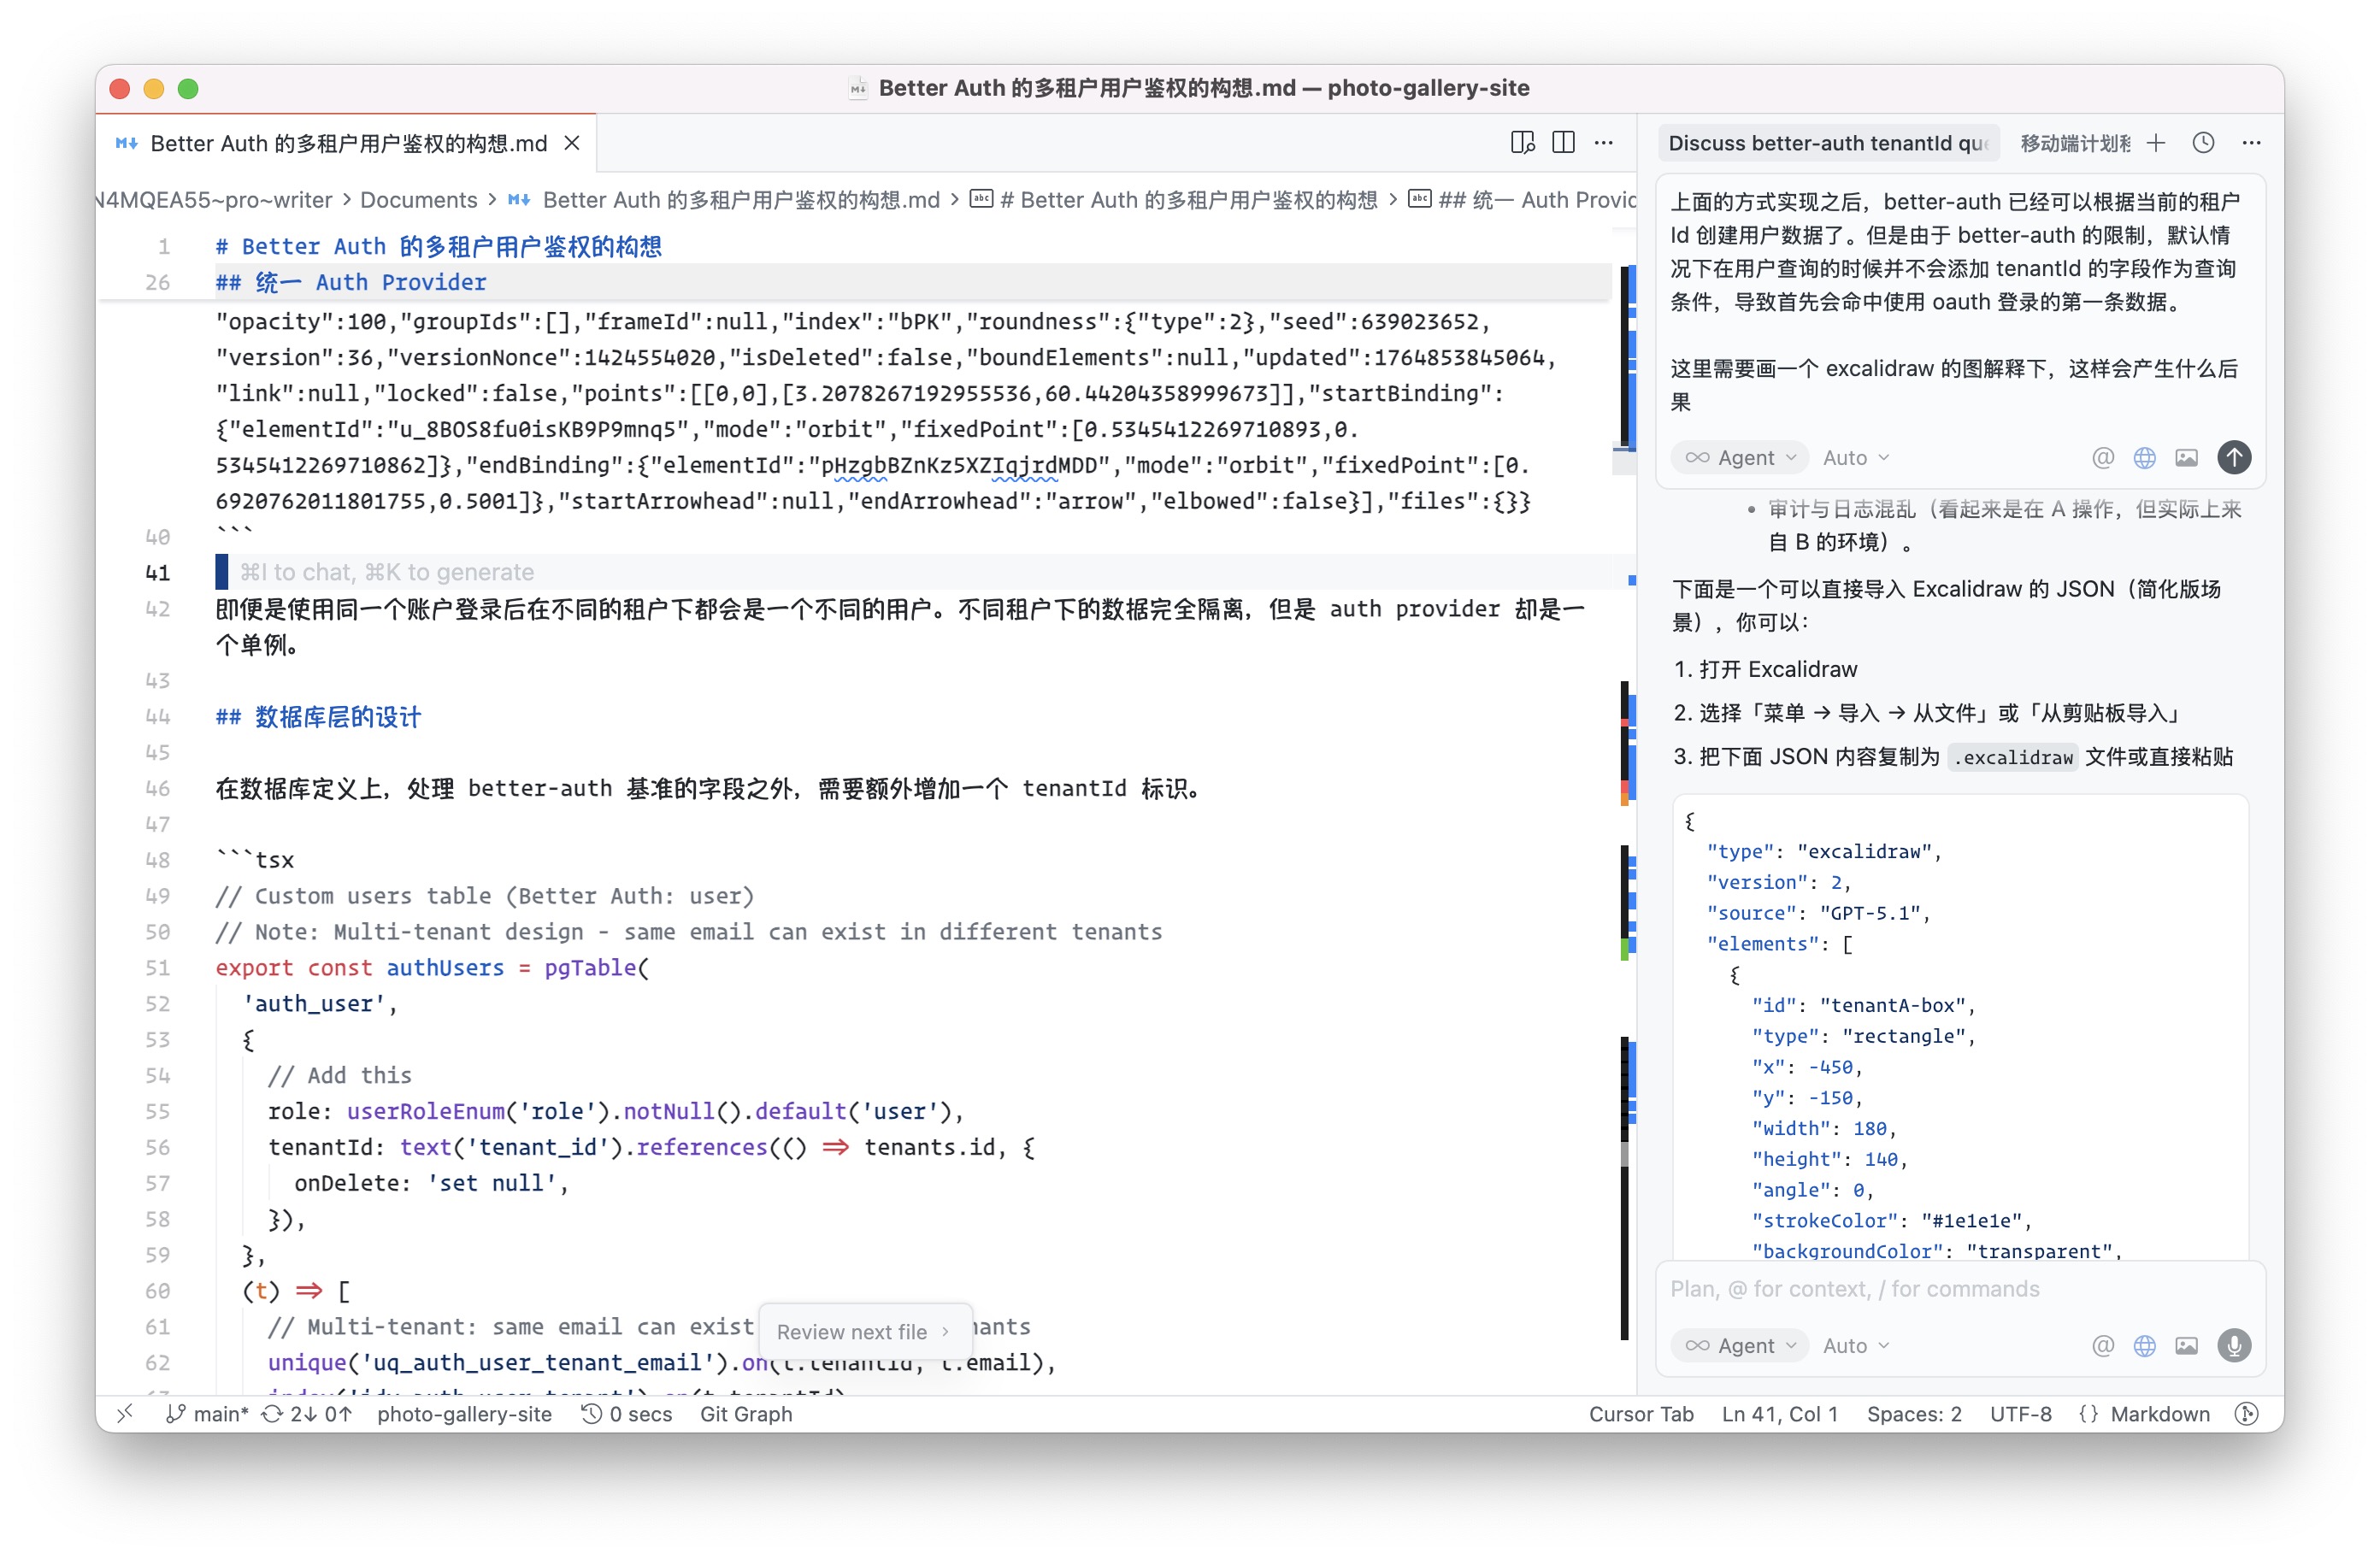Send the message with the up-arrow button
This screenshot has height=1559, width=2380.
tap(2233, 457)
